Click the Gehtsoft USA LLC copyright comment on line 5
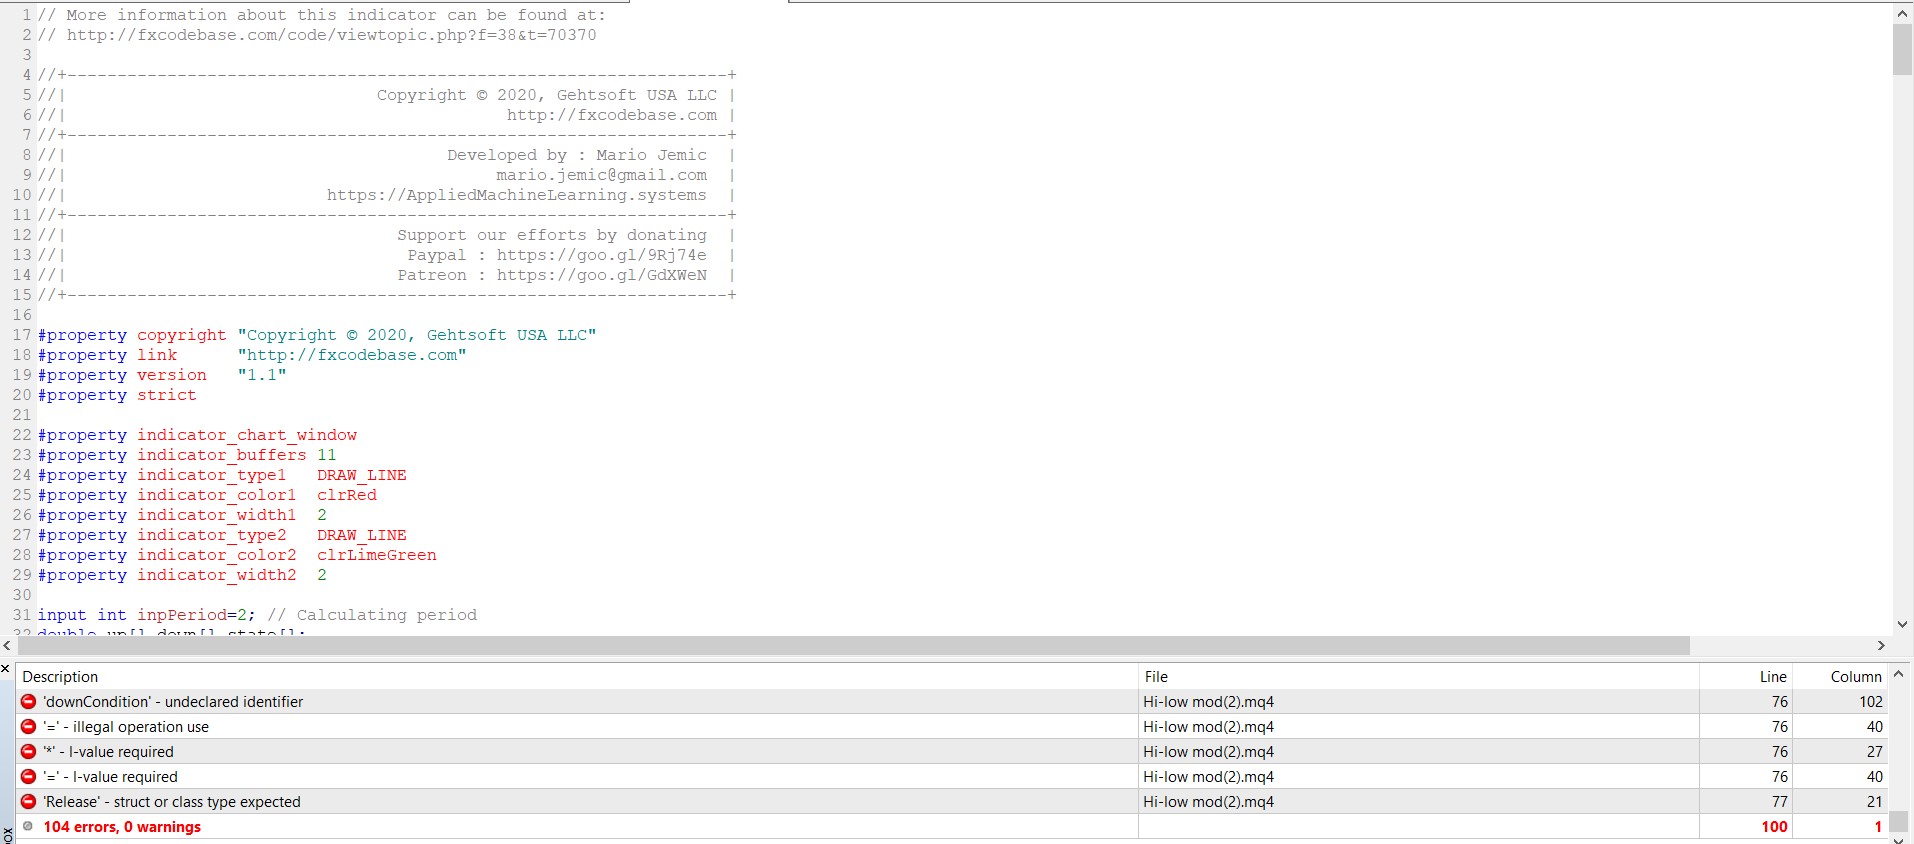 547,95
